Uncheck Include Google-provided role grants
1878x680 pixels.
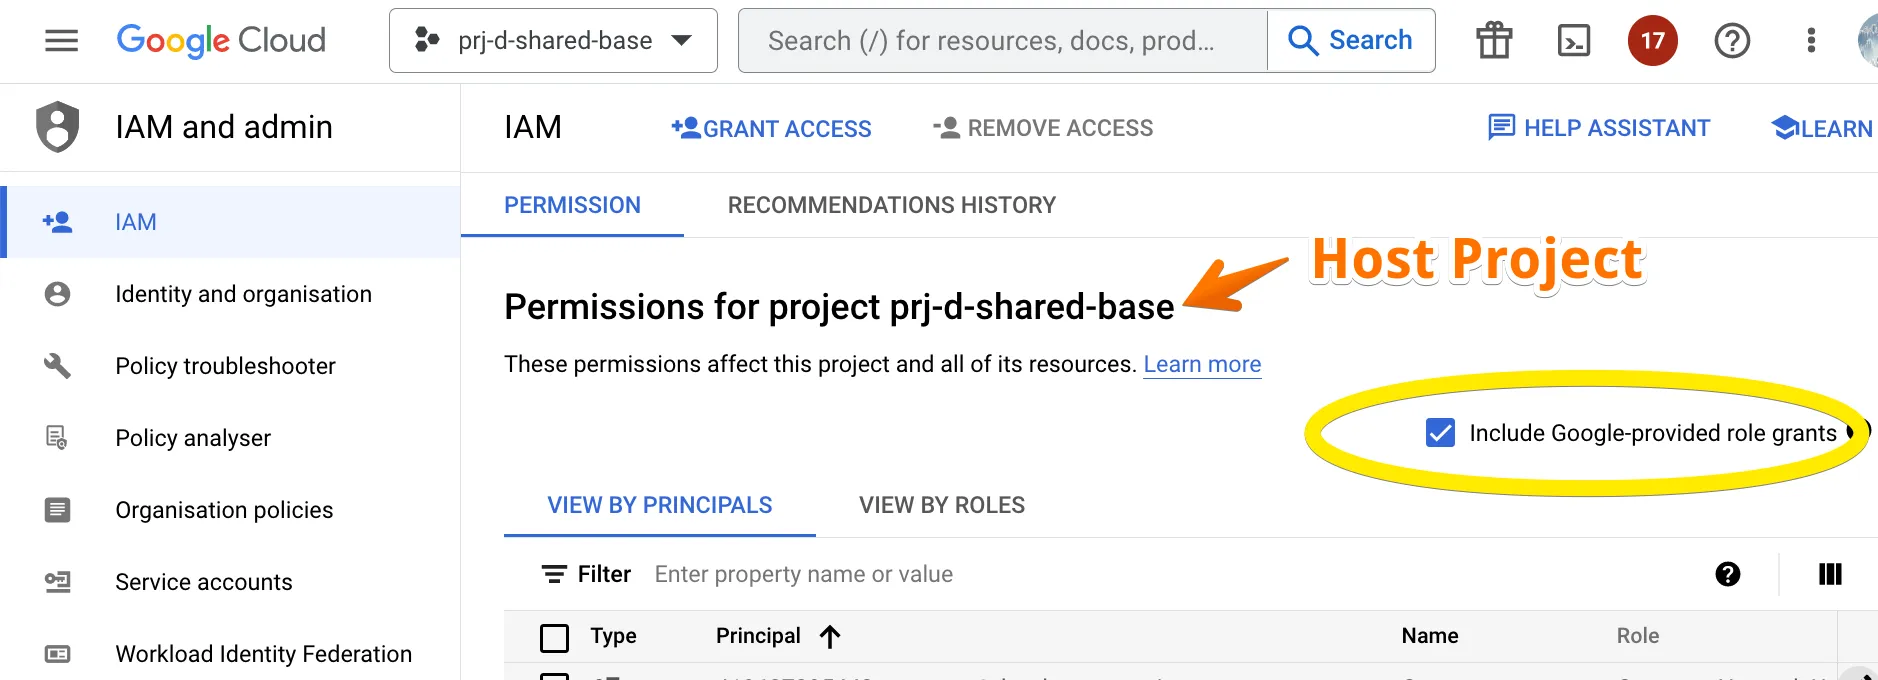(x=1440, y=433)
